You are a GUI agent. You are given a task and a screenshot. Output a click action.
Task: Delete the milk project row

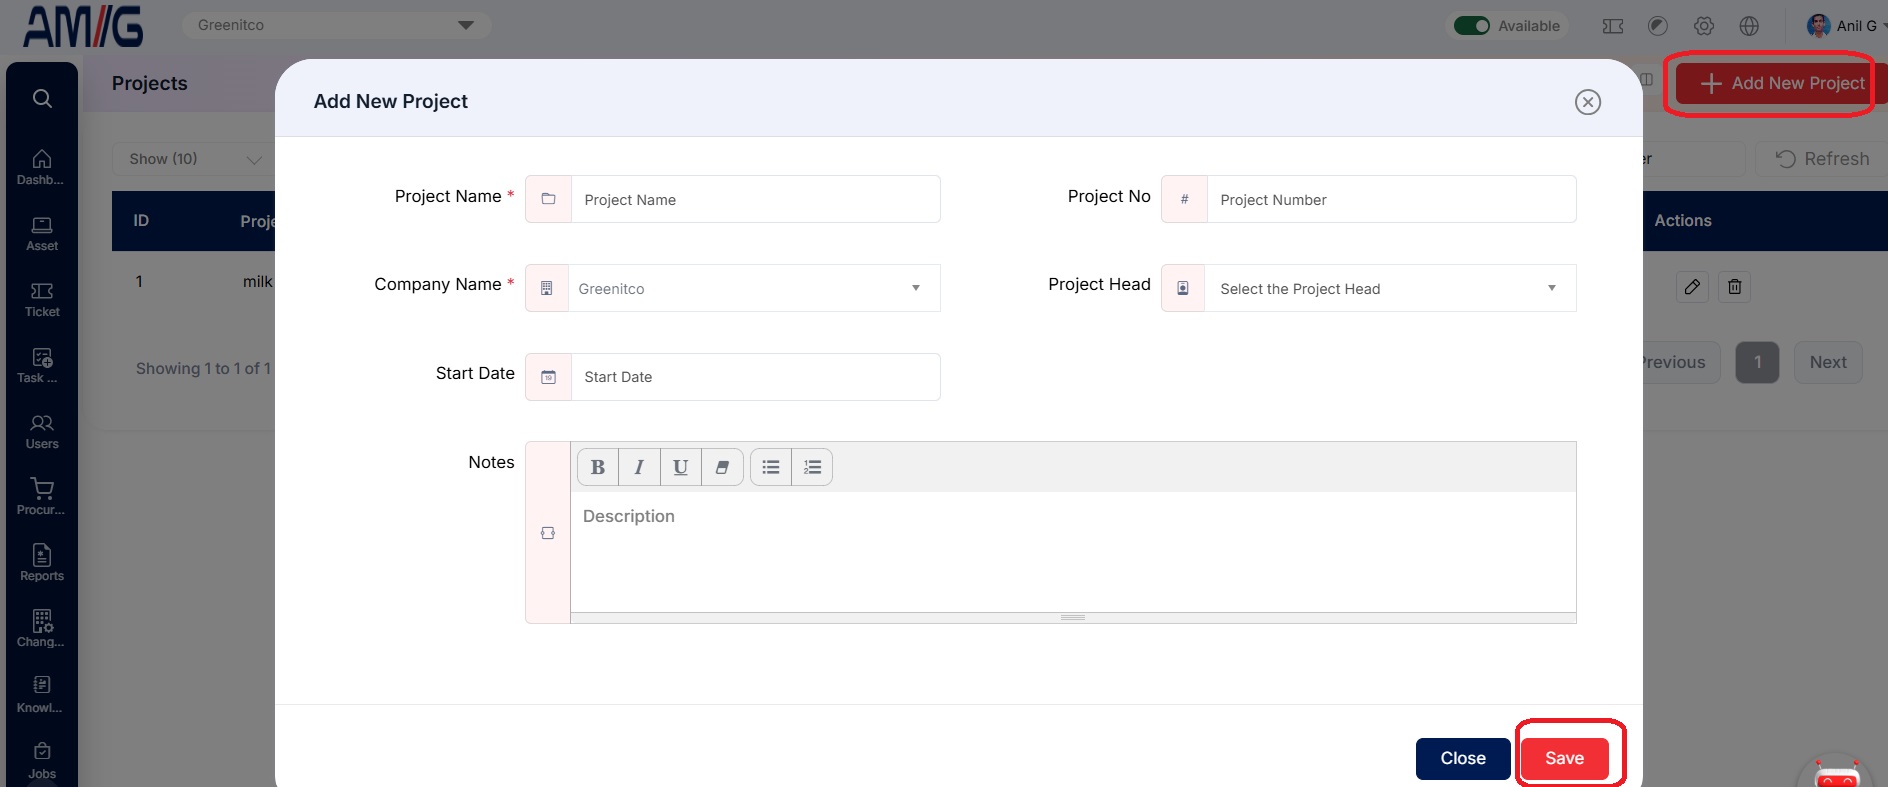(x=1735, y=287)
